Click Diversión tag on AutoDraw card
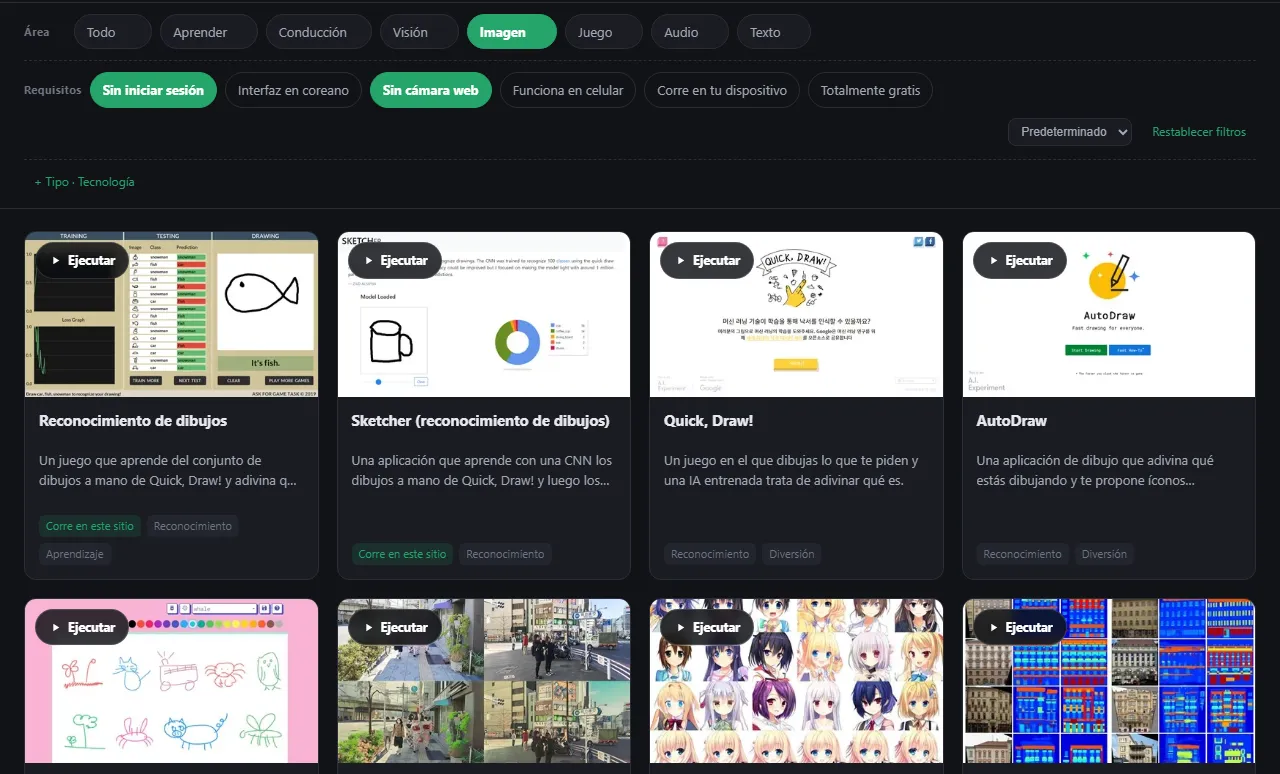 click(x=1104, y=554)
